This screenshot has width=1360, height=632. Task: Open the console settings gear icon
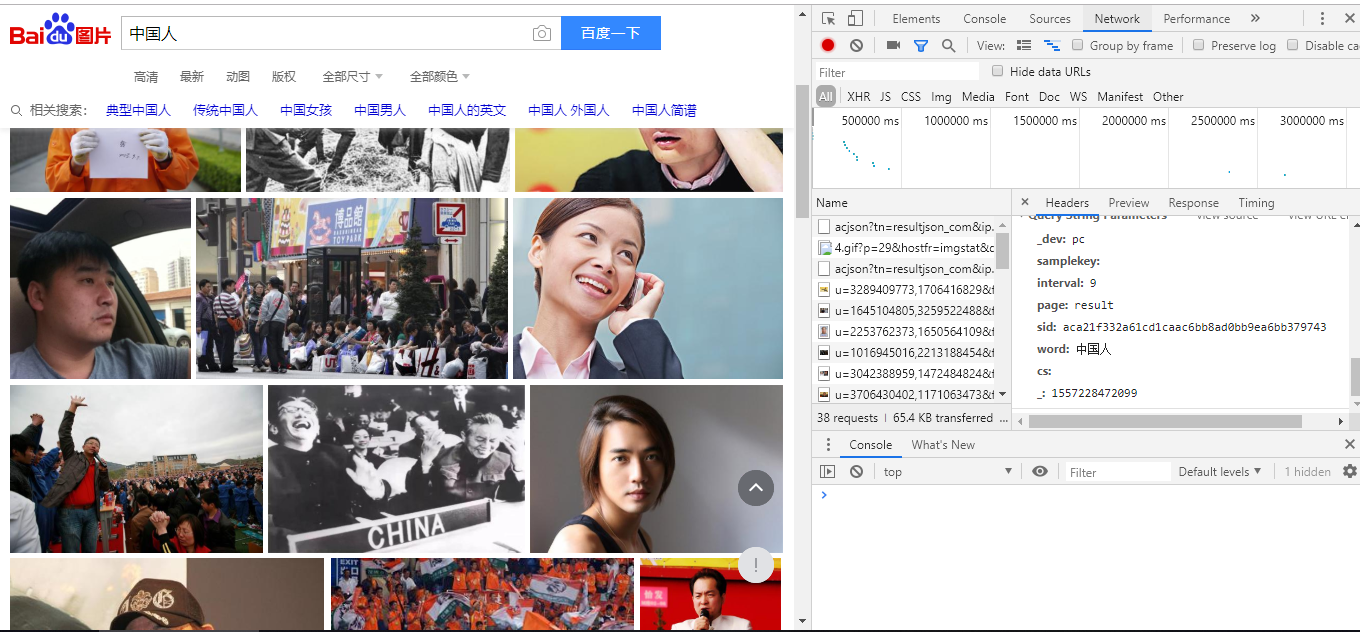click(x=1351, y=470)
